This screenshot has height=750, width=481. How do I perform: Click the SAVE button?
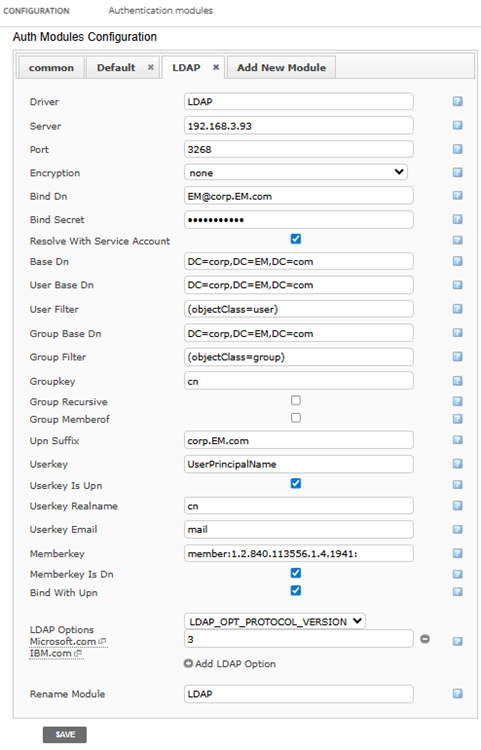[65, 734]
